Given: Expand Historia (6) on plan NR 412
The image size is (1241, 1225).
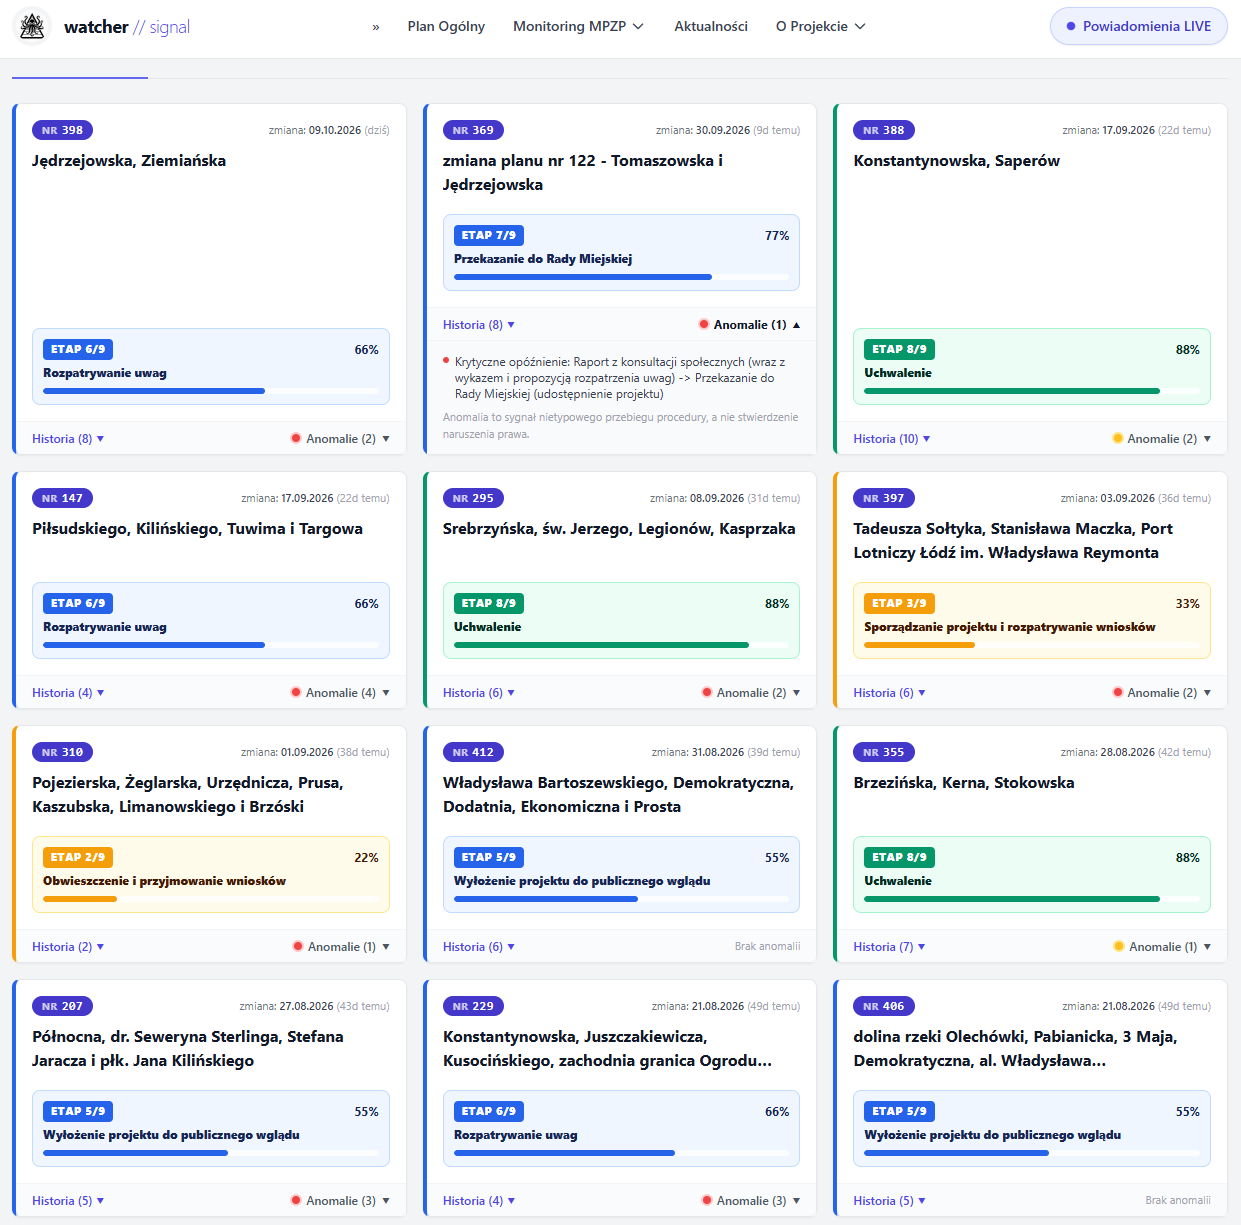Looking at the screenshot, I should click(479, 947).
